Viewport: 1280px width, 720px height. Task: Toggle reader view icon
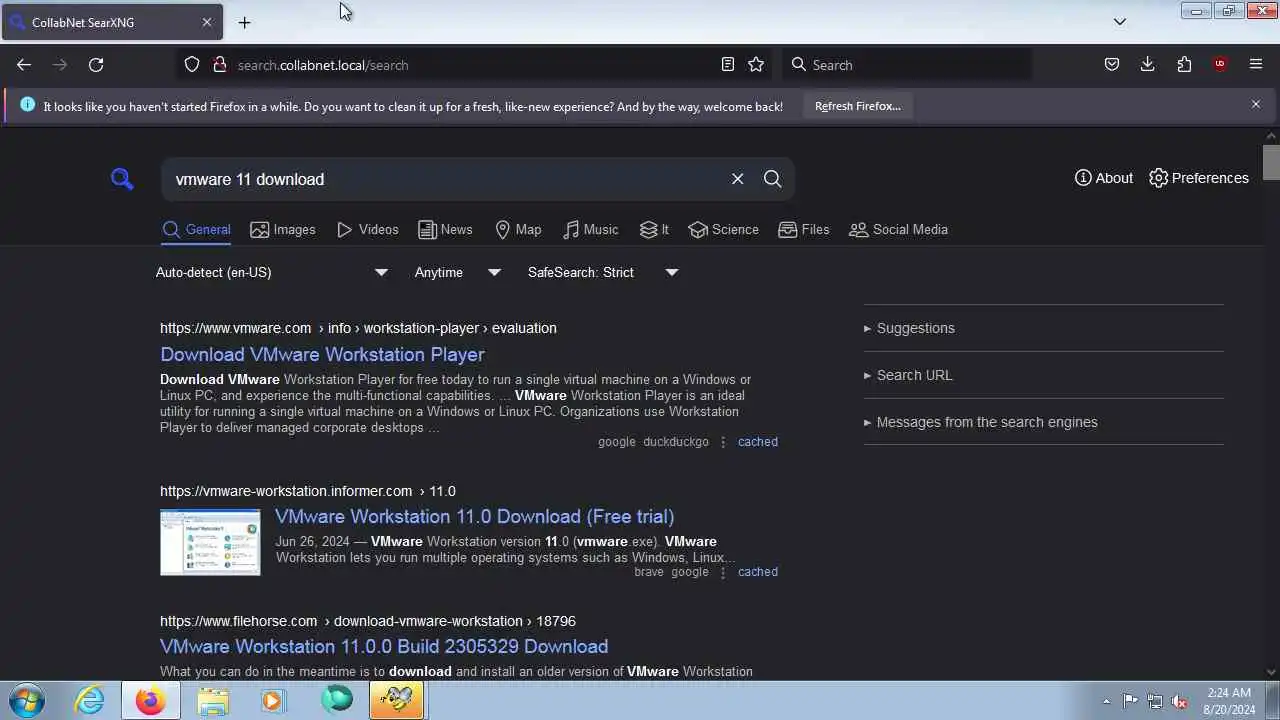(728, 65)
